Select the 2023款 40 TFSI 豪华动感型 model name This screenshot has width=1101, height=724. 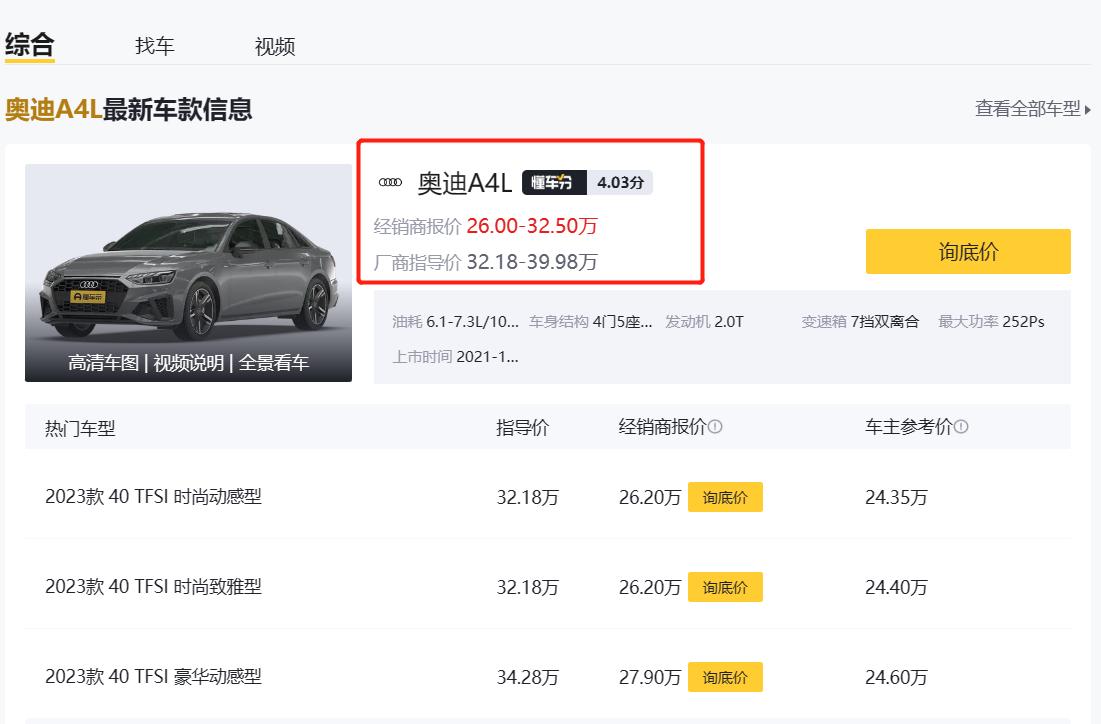[x=155, y=677]
